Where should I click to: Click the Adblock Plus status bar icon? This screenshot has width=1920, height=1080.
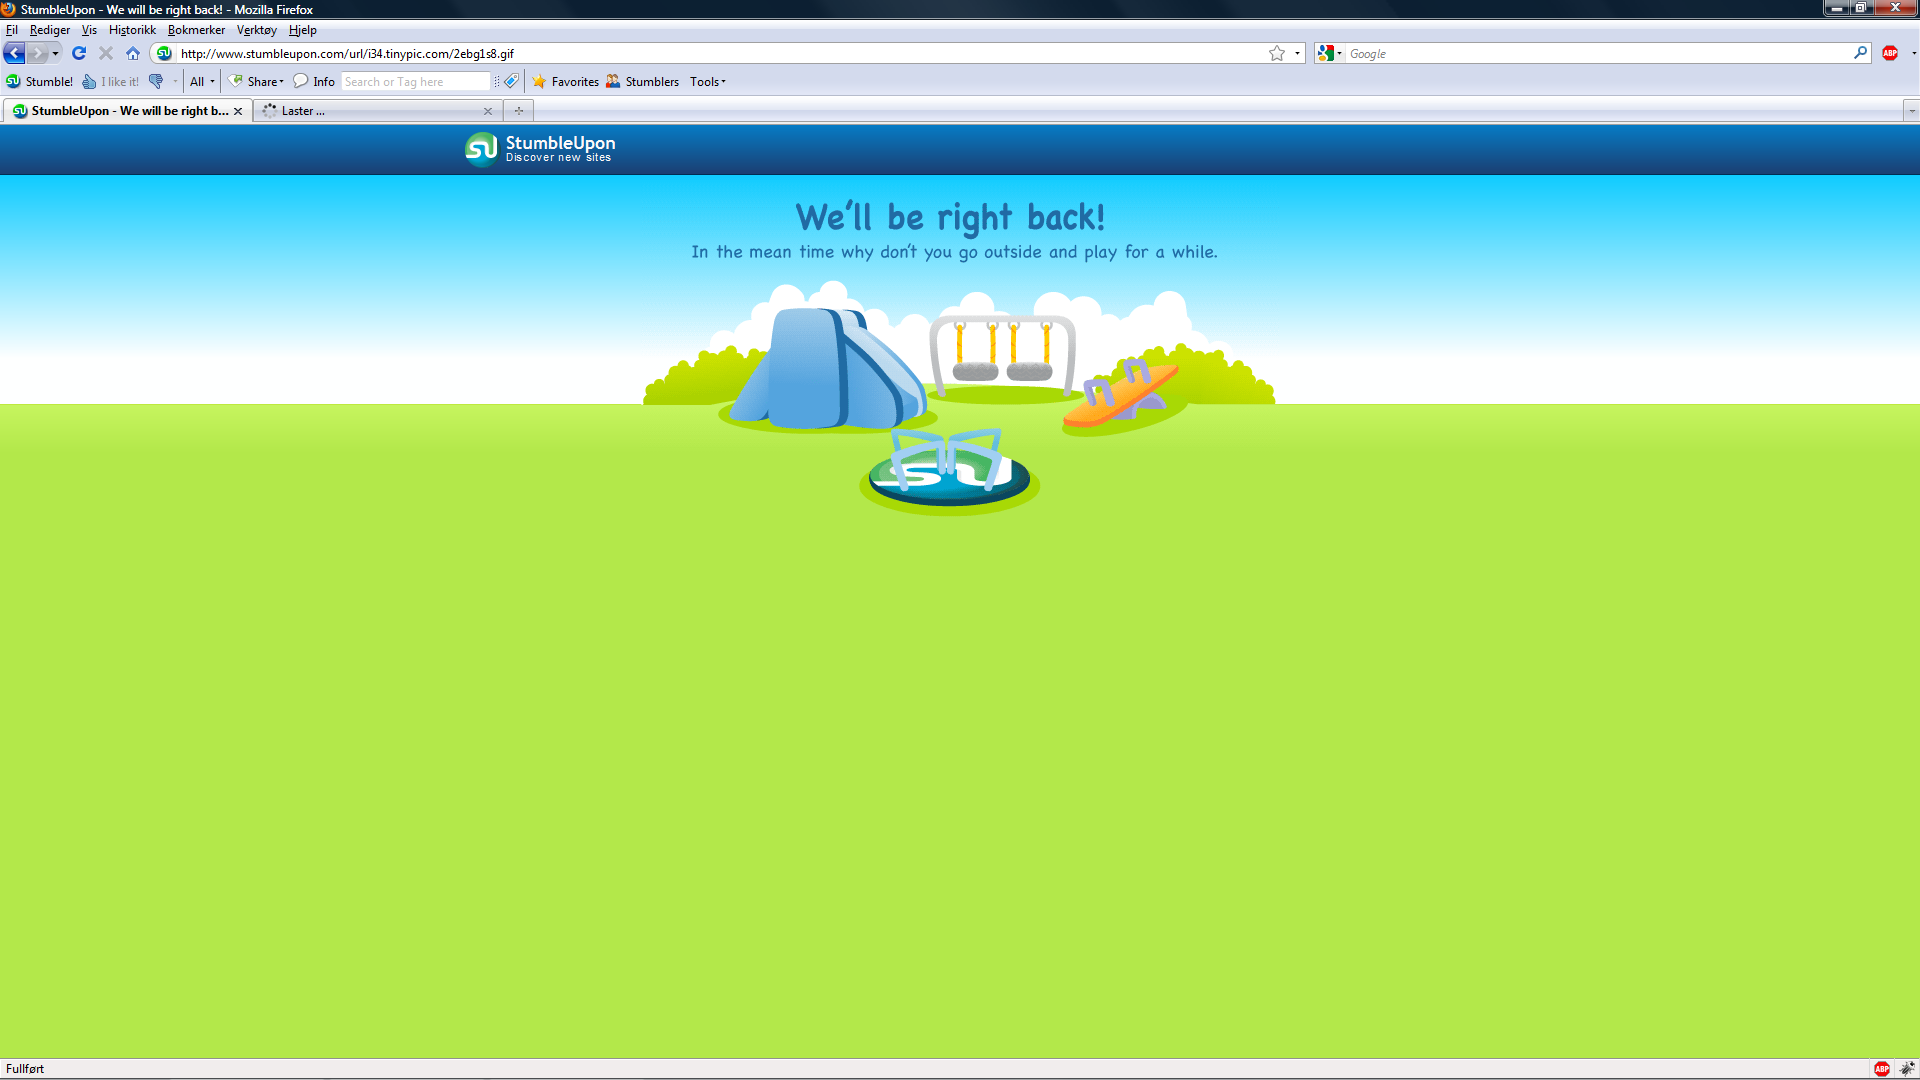tap(1882, 1069)
